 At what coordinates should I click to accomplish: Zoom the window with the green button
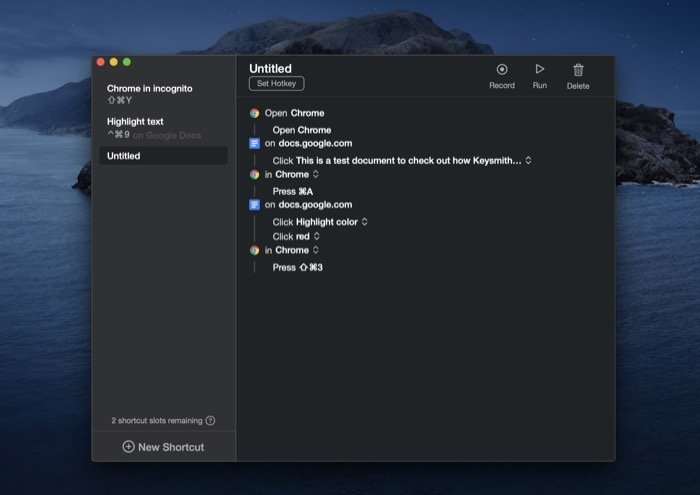127,62
